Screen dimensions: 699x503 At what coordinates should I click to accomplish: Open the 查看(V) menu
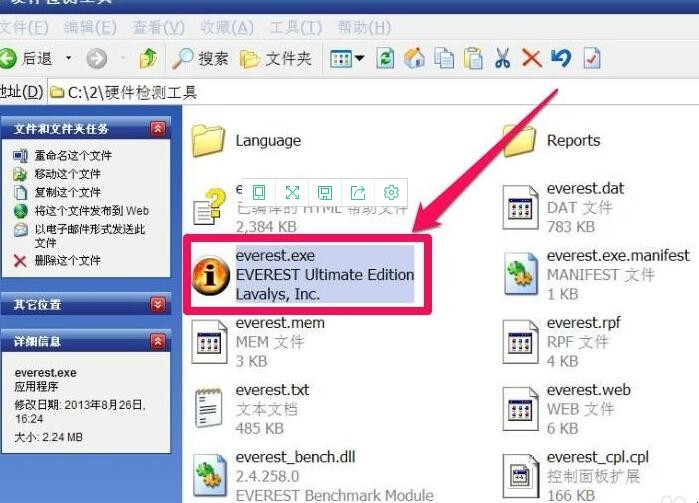tap(158, 27)
